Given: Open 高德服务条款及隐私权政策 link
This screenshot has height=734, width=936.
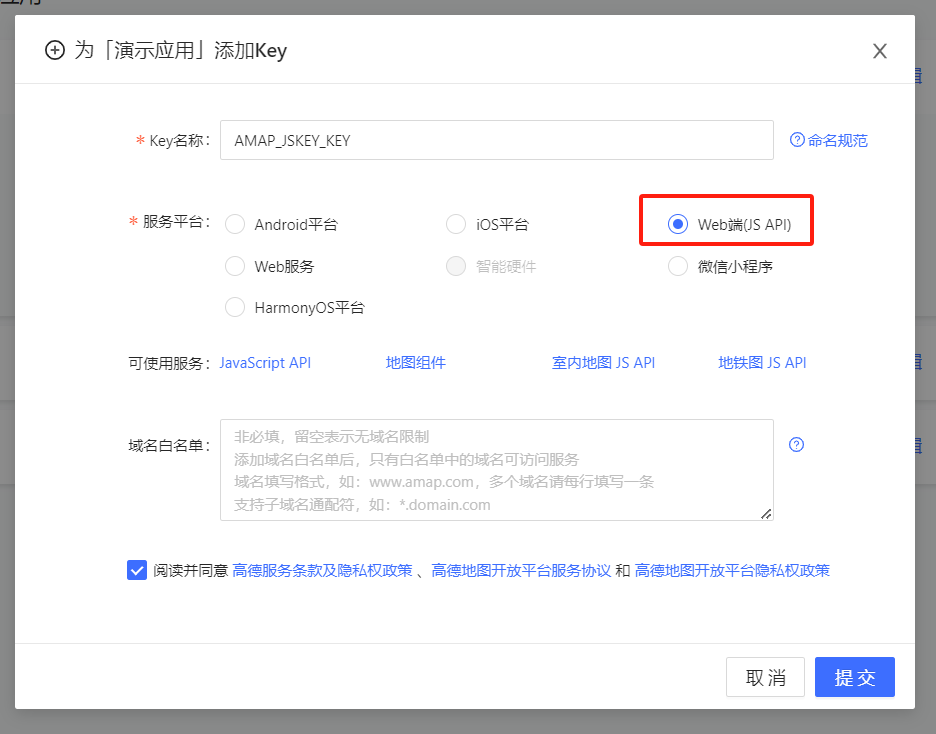Looking at the screenshot, I should (322, 570).
